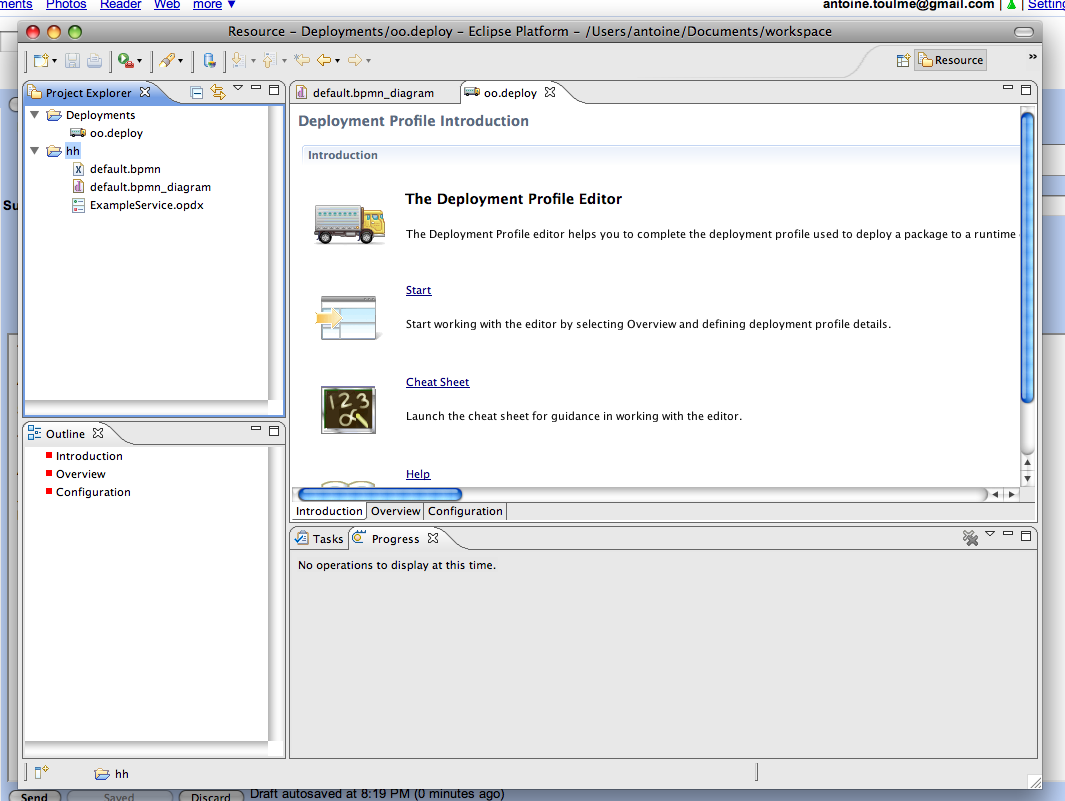1065x801 pixels.
Task: Close the Outline view tab
Action: click(x=98, y=433)
